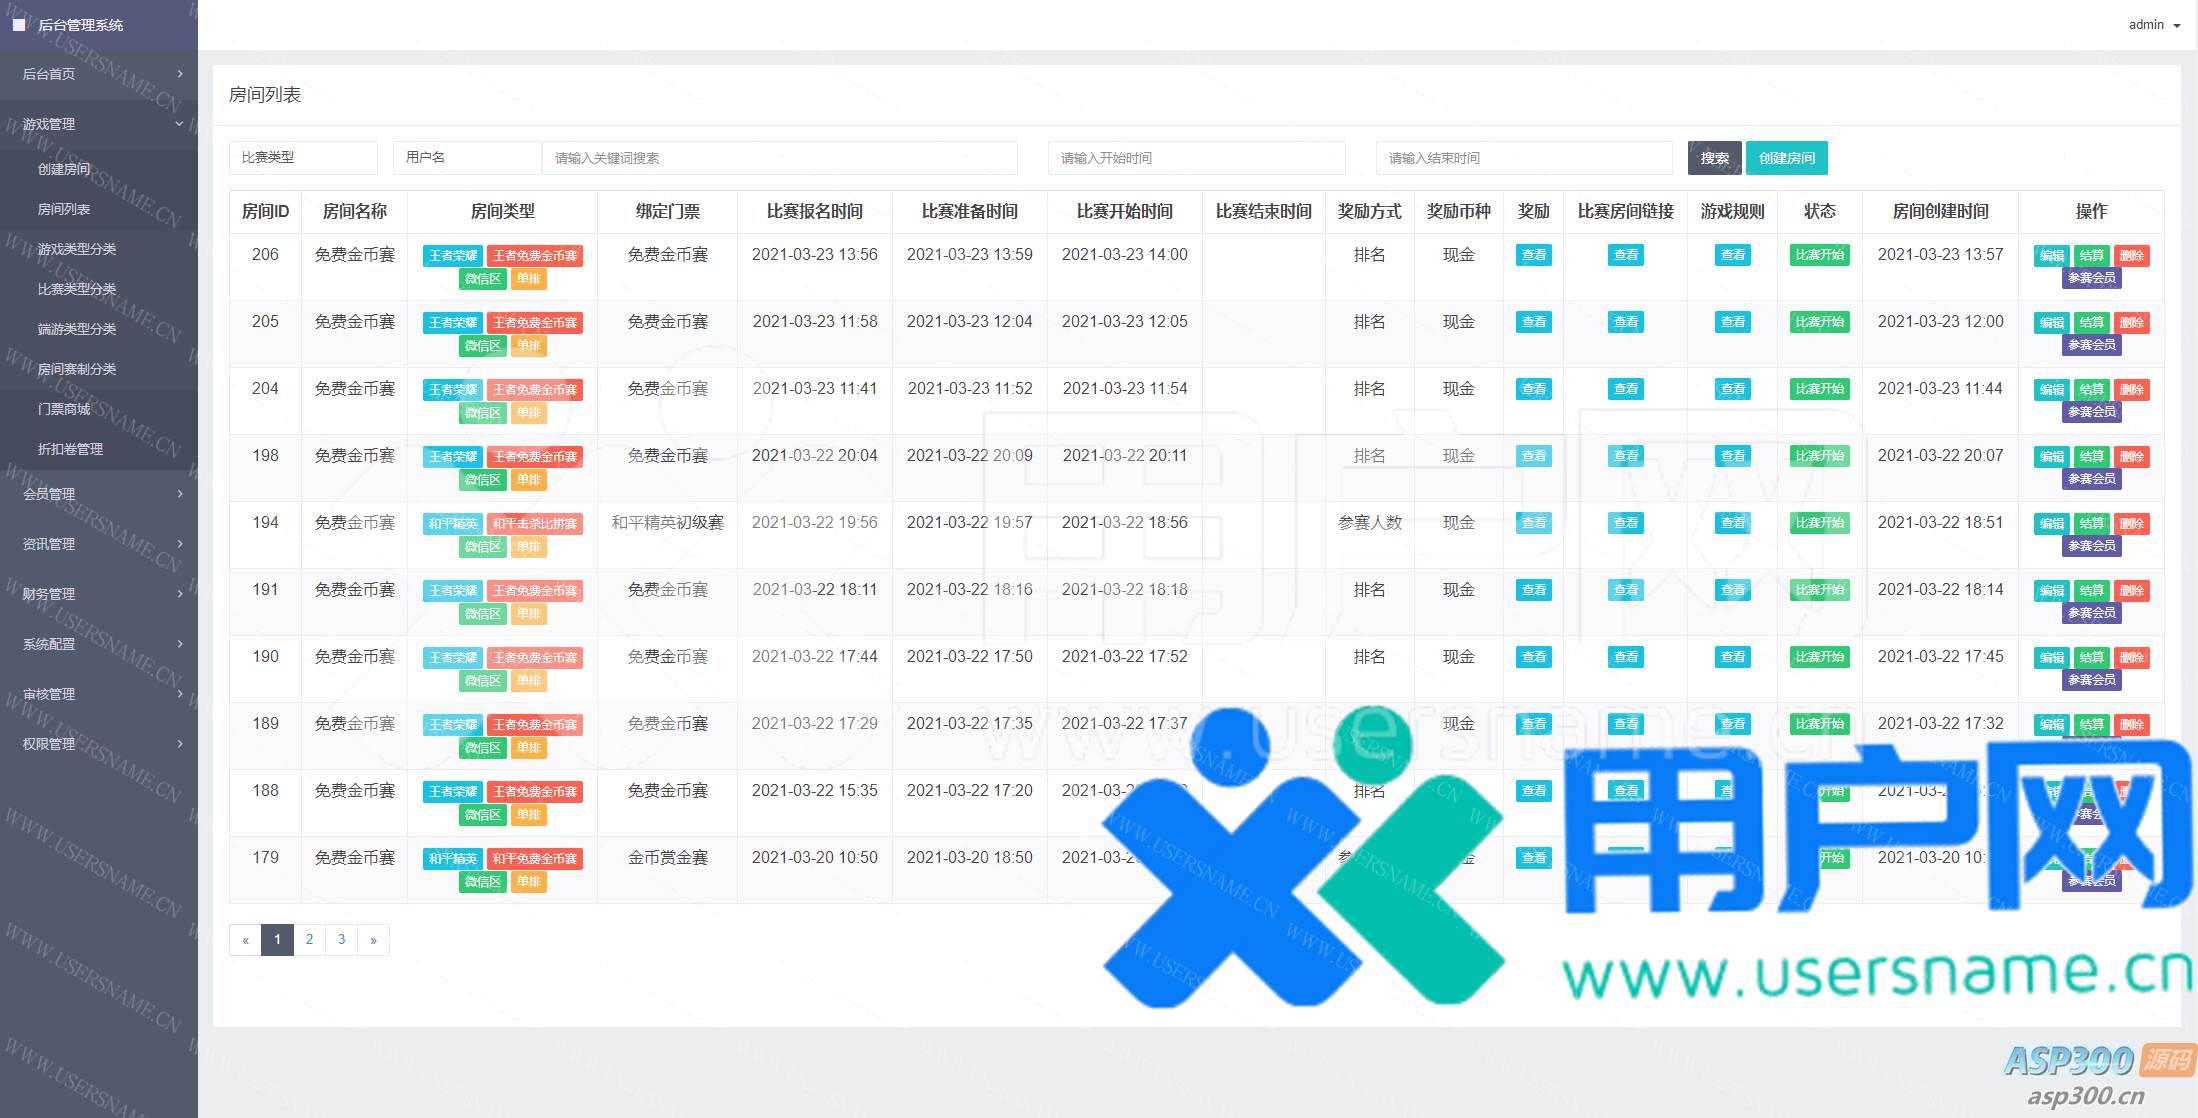Open the 用户名 search type selector
The image size is (2198, 1118).
(x=466, y=158)
